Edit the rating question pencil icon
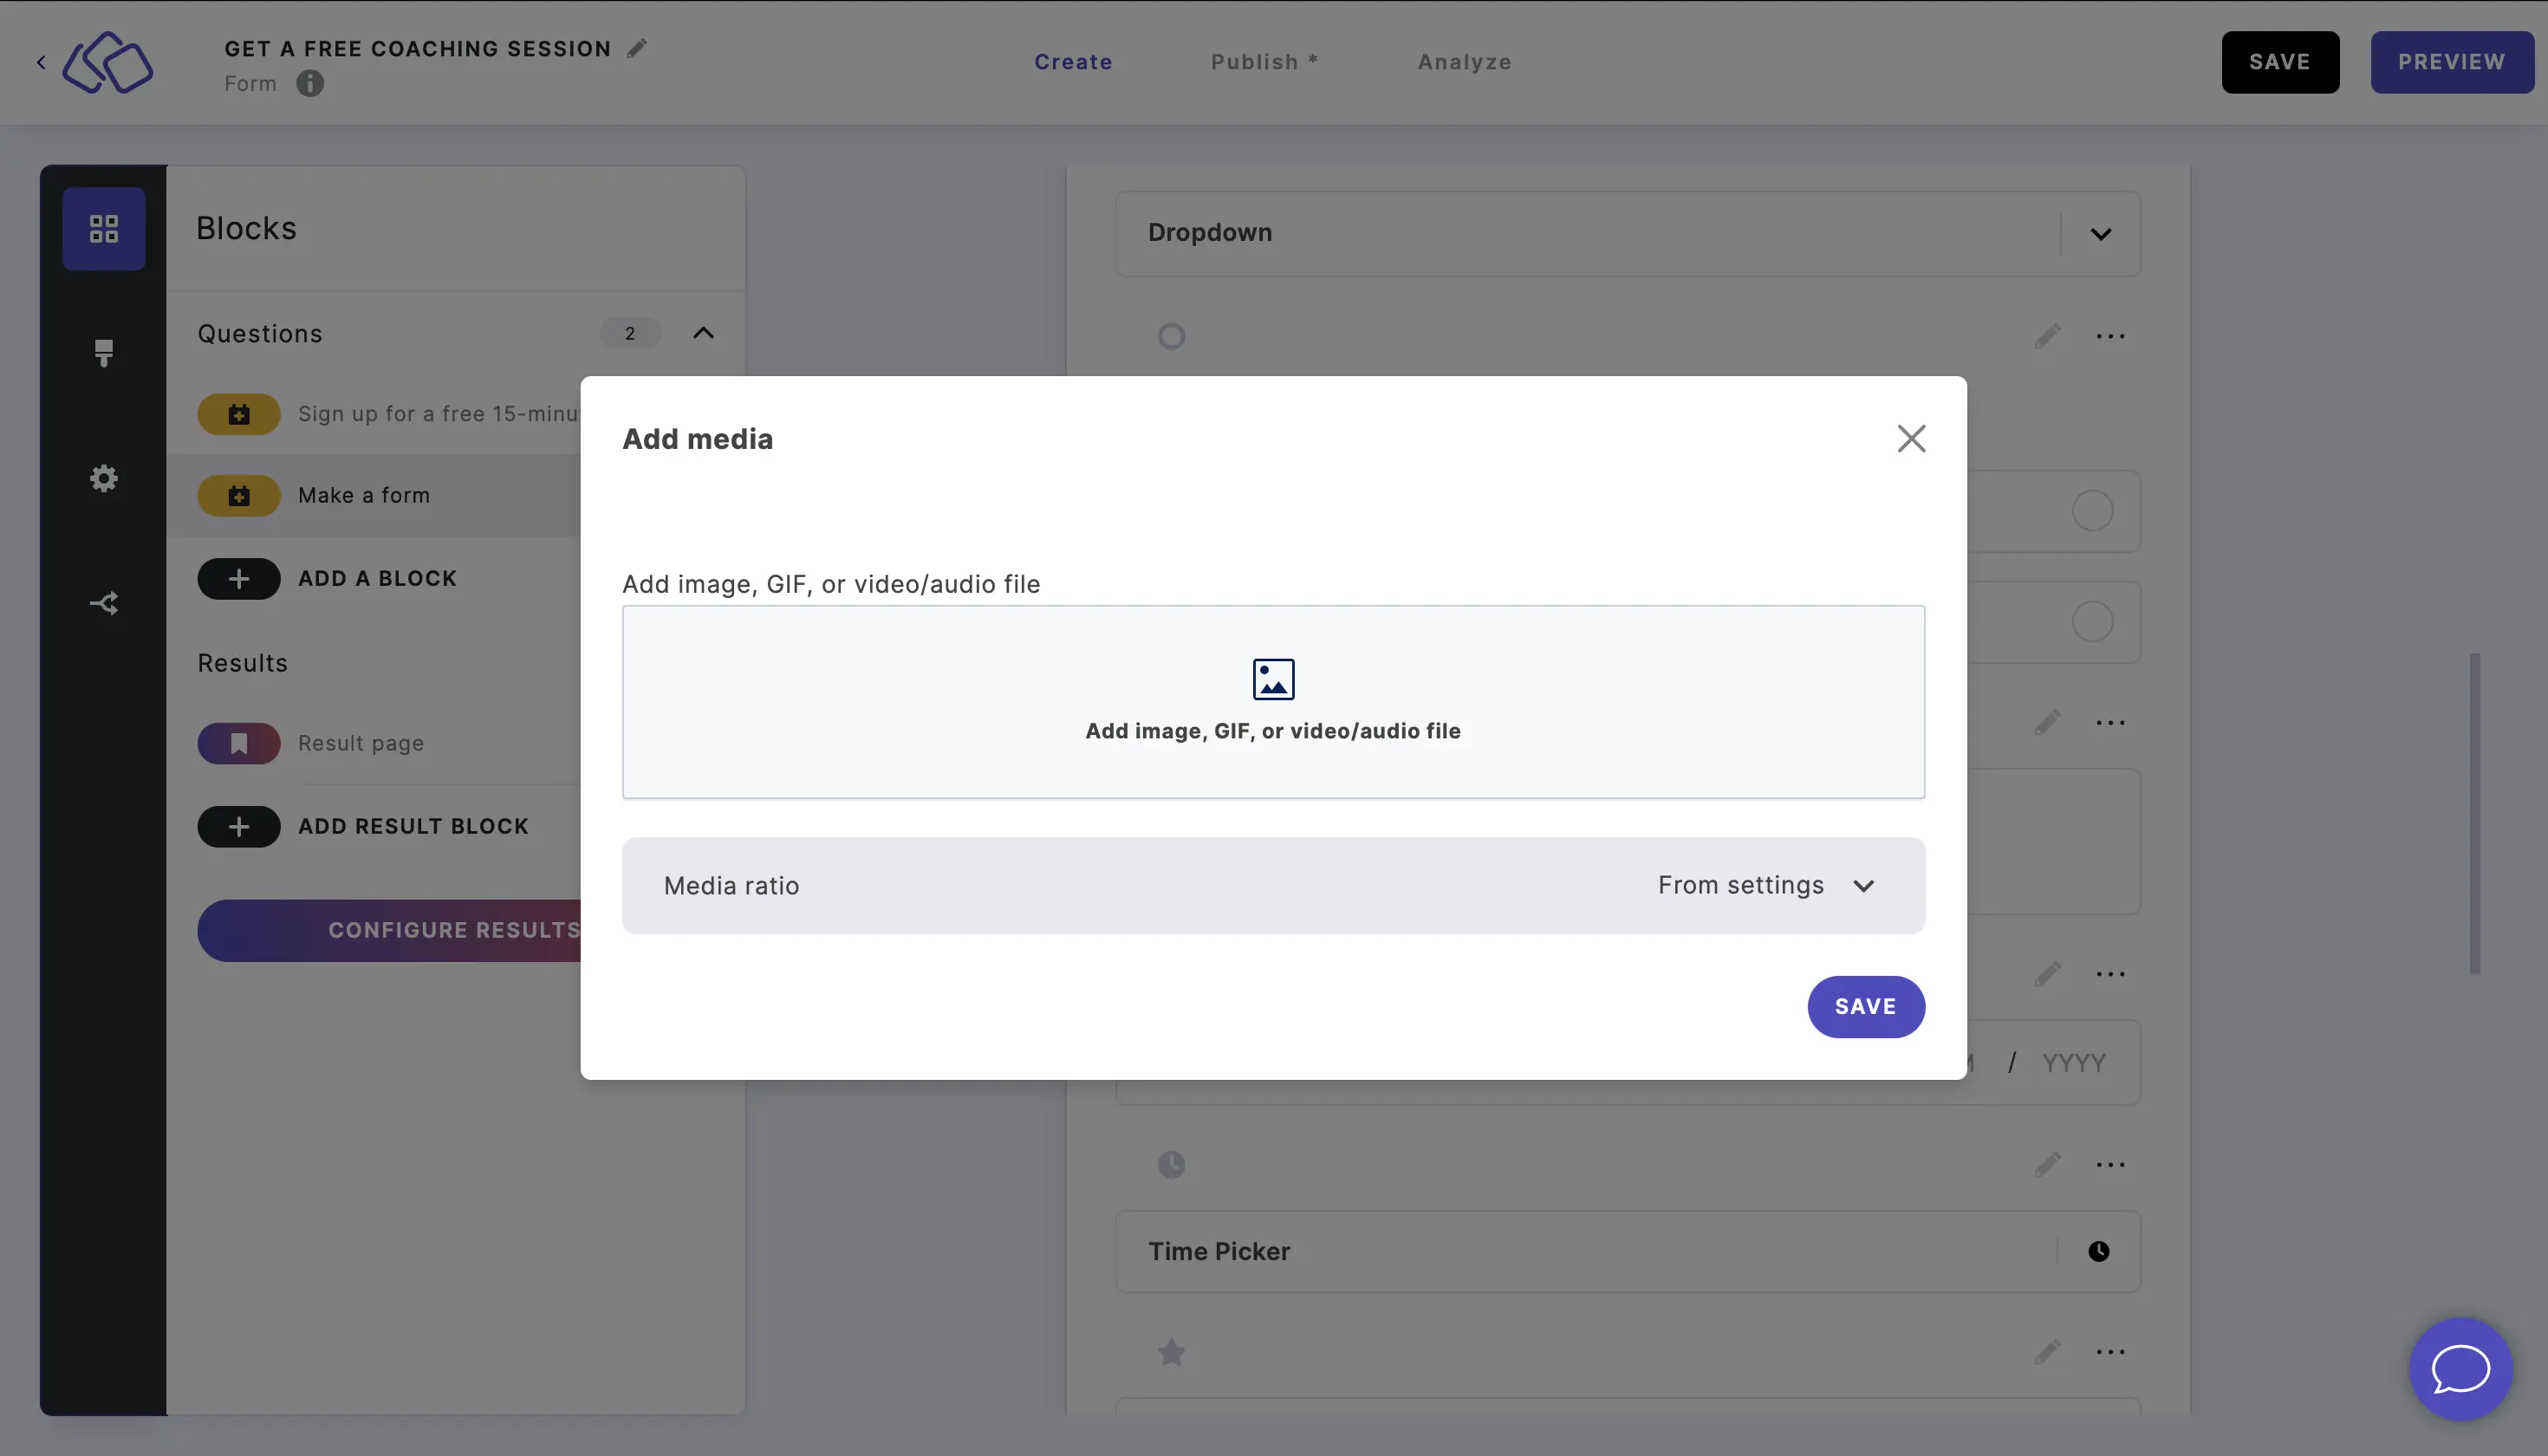The image size is (2548, 1456). 2047,1352
